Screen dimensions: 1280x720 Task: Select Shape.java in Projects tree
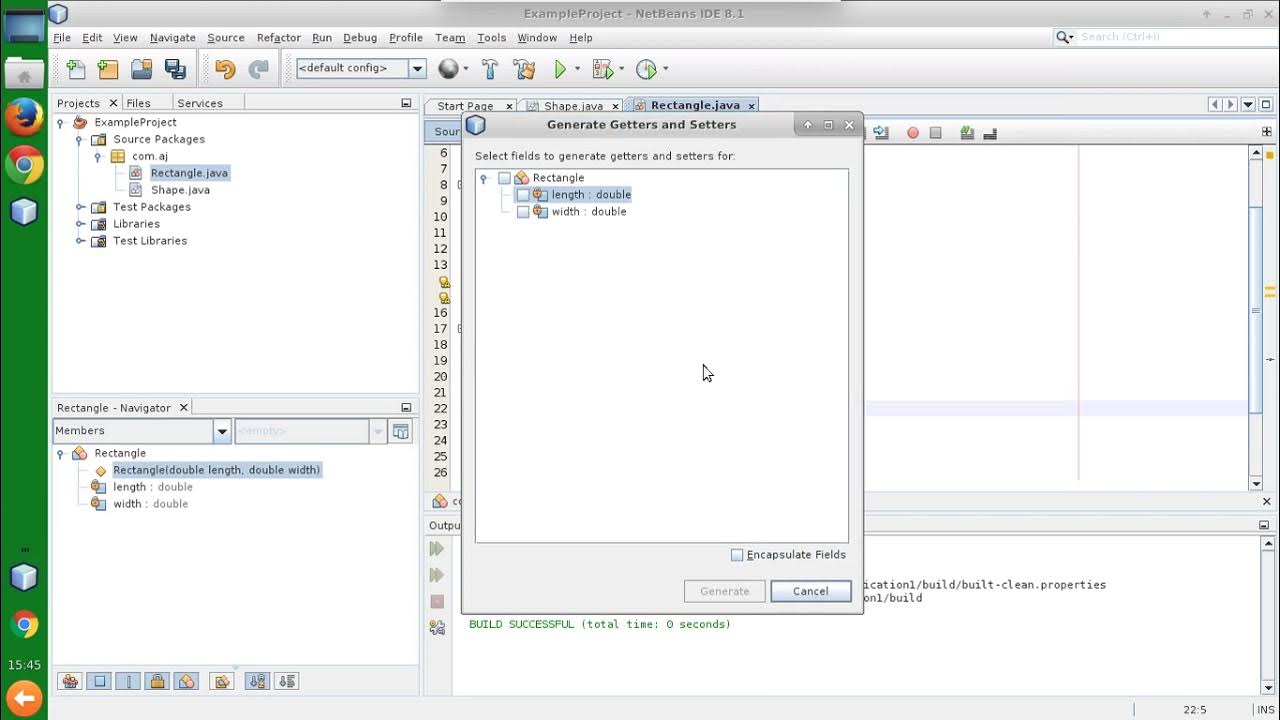pyautogui.click(x=180, y=190)
